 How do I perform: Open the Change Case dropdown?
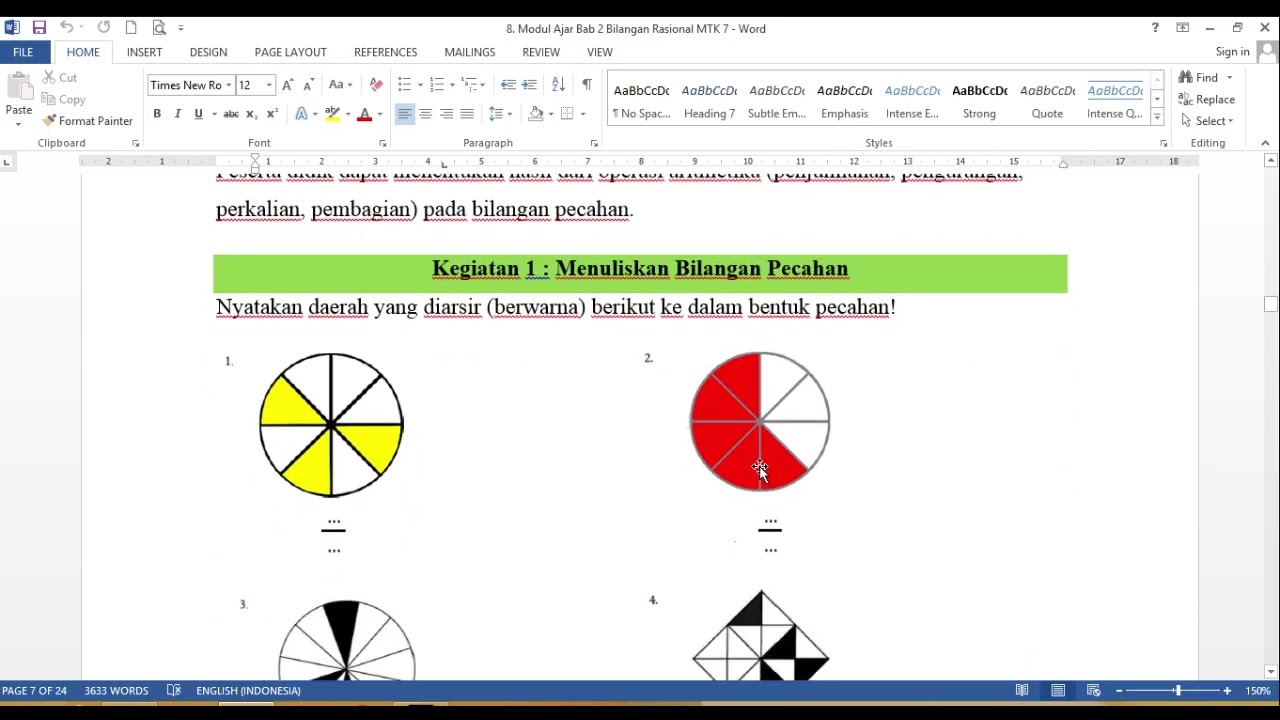click(x=341, y=85)
